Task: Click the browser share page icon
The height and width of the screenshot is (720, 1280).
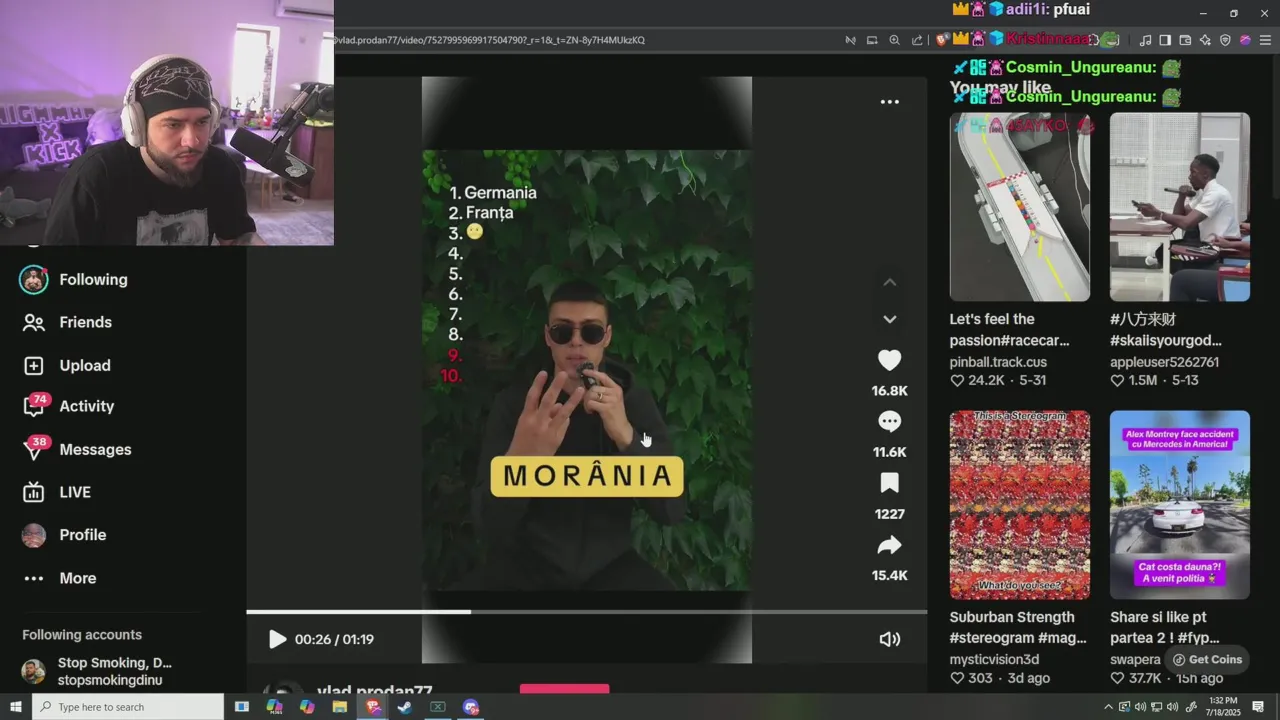Action: pyautogui.click(x=917, y=40)
